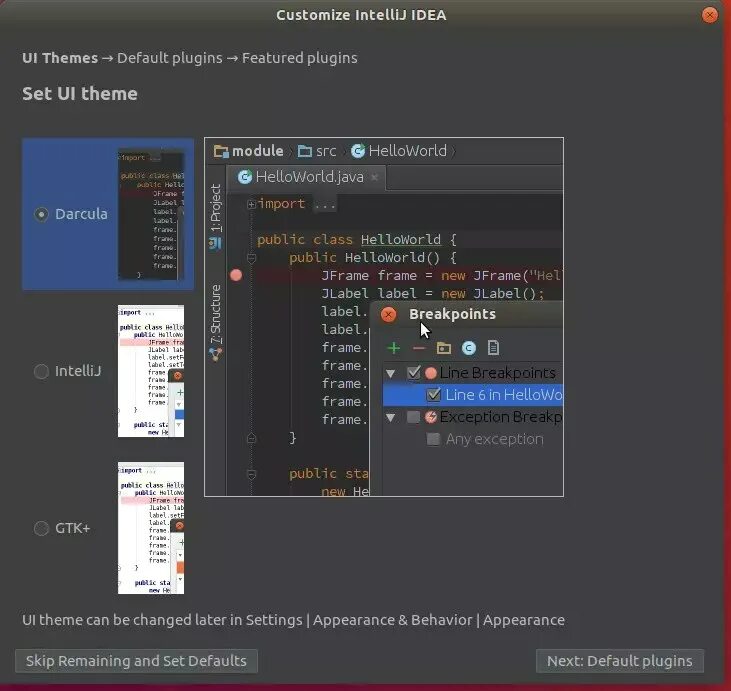This screenshot has height=691, width=731.
Task: Click the group by package folder icon
Action: pos(443,348)
